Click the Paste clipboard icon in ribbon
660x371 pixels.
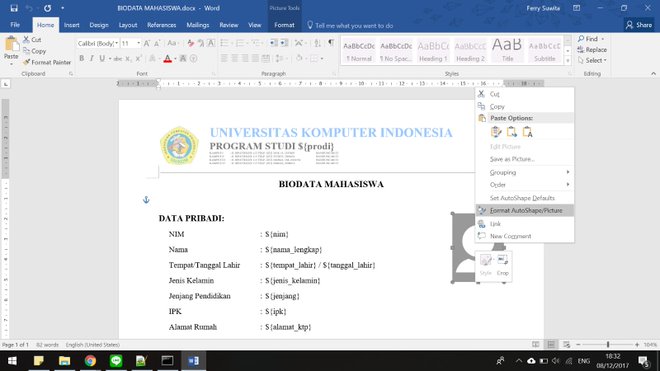[11, 44]
